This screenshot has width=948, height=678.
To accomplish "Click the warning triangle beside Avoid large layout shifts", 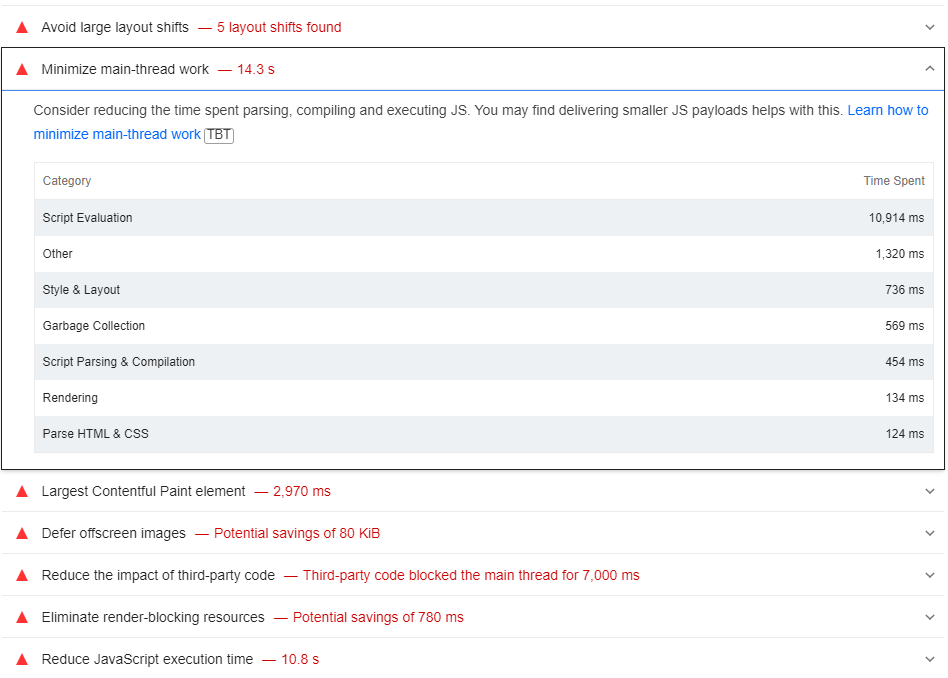I will (21, 27).
